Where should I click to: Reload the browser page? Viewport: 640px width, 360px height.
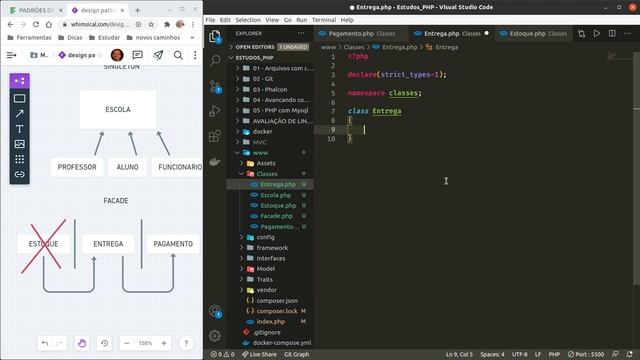tap(36, 24)
